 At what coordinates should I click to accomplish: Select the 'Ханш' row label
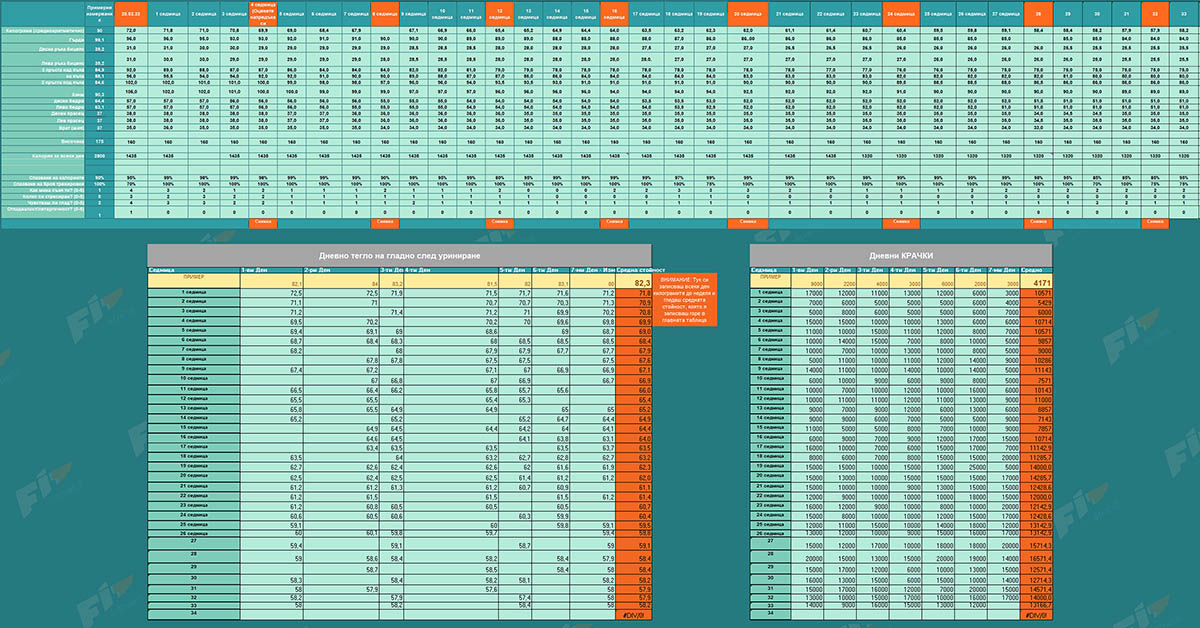coord(43,93)
